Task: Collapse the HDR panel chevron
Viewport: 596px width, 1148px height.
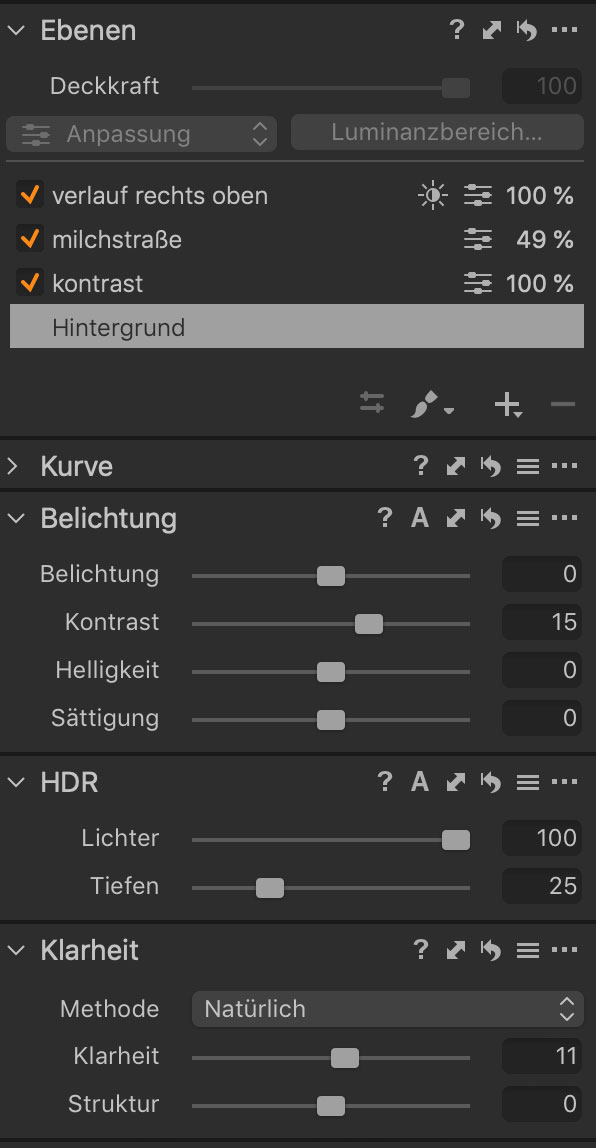Action: tap(15, 782)
